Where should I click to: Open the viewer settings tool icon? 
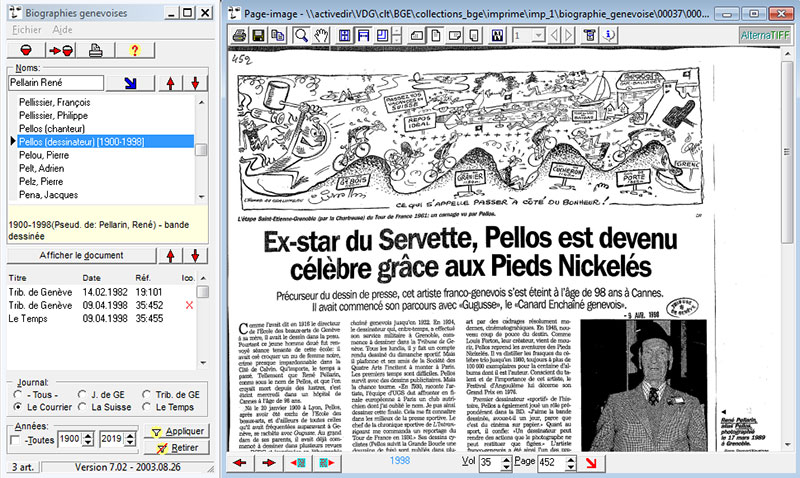pyautogui.click(x=590, y=35)
